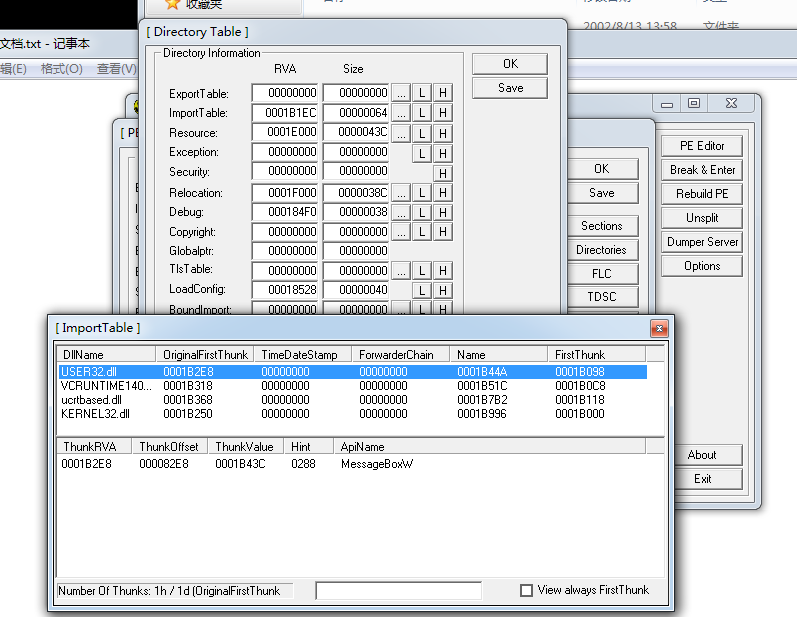This screenshot has width=797, height=617.
Task: Click the ForwarderChain column header
Action: [x=401, y=354]
